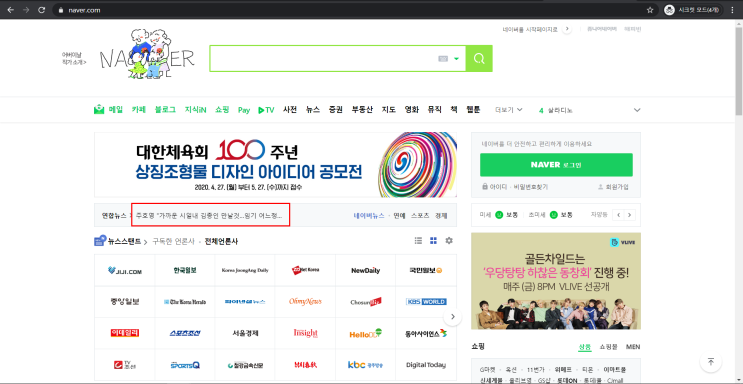This screenshot has width=743, height=384.
Task: Open Naver Pay link
Action: [244, 110]
